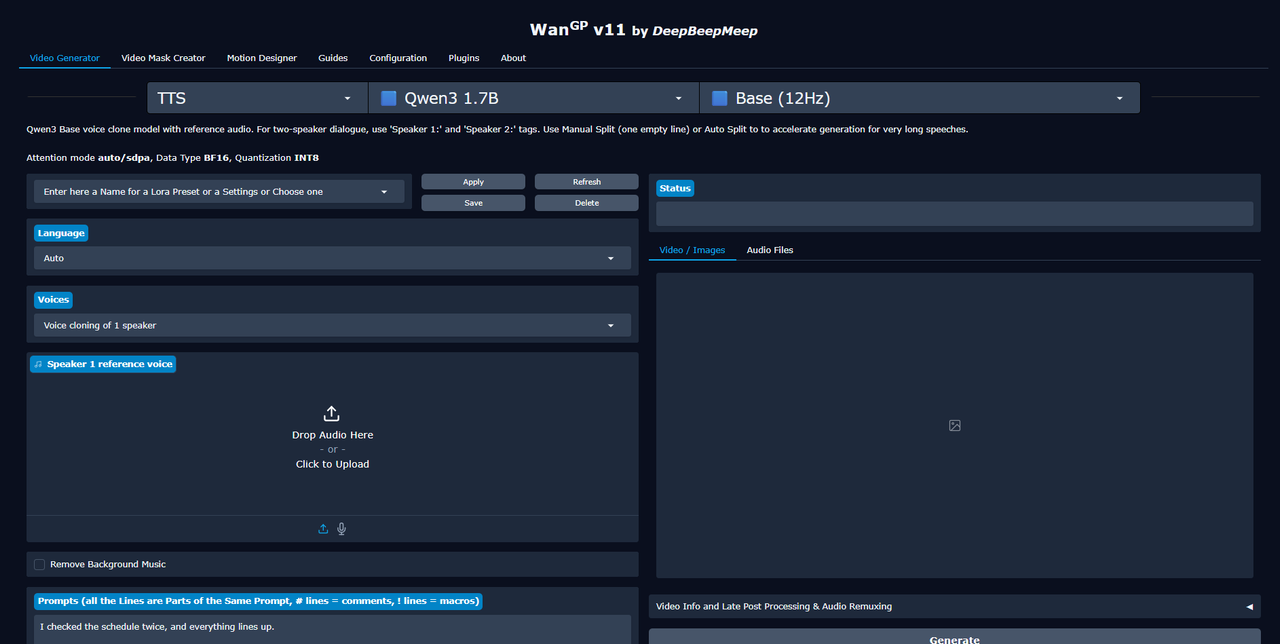Click the Attention mode auto/sdpa info line
This screenshot has width=1280, height=644.
(x=173, y=158)
